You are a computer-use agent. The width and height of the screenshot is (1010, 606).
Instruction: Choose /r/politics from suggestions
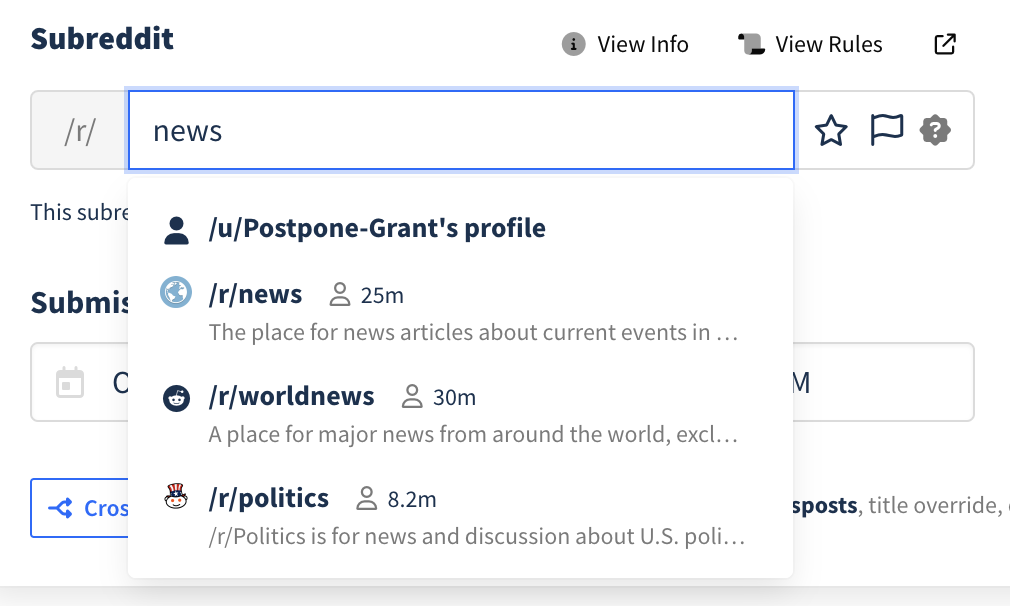[x=461, y=516]
